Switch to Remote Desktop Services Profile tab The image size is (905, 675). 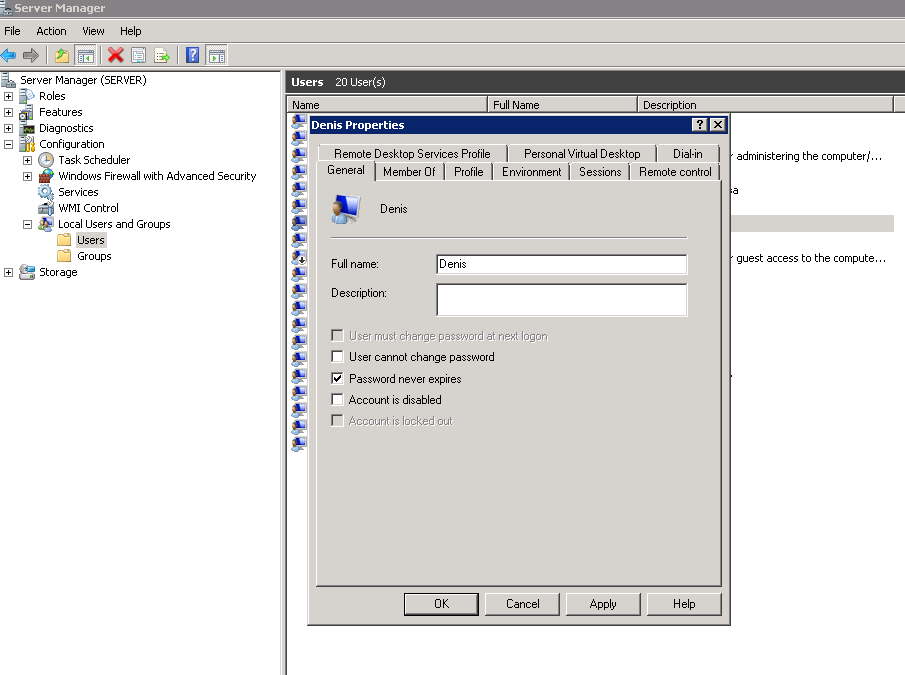[x=412, y=153]
